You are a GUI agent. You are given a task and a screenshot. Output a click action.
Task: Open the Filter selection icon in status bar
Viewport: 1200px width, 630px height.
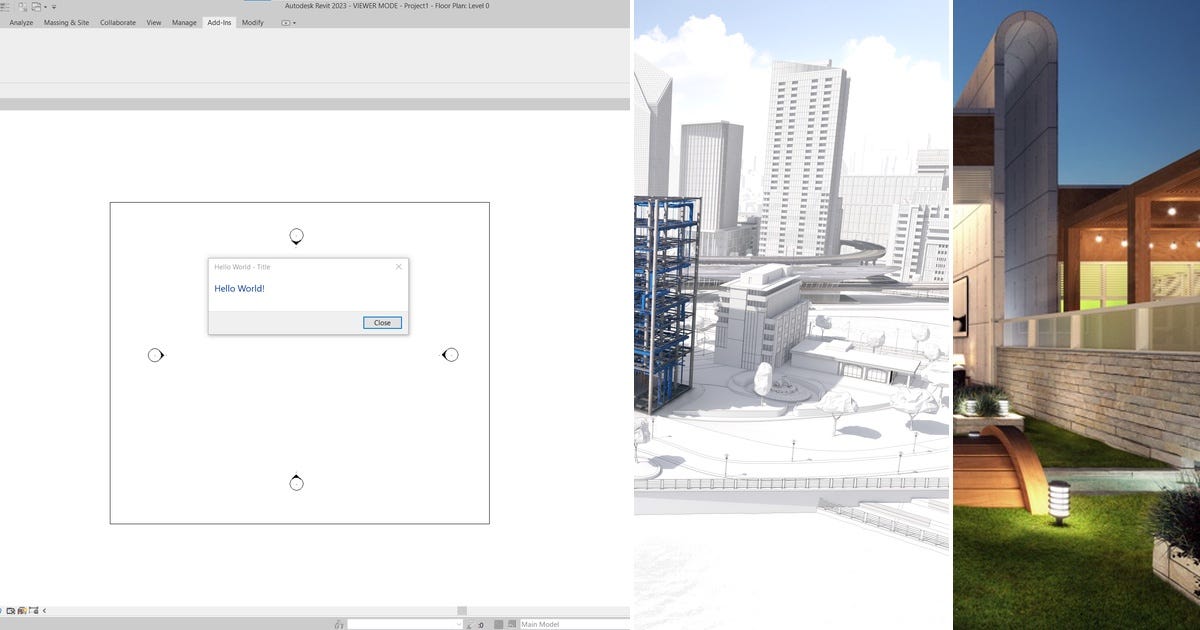498,623
